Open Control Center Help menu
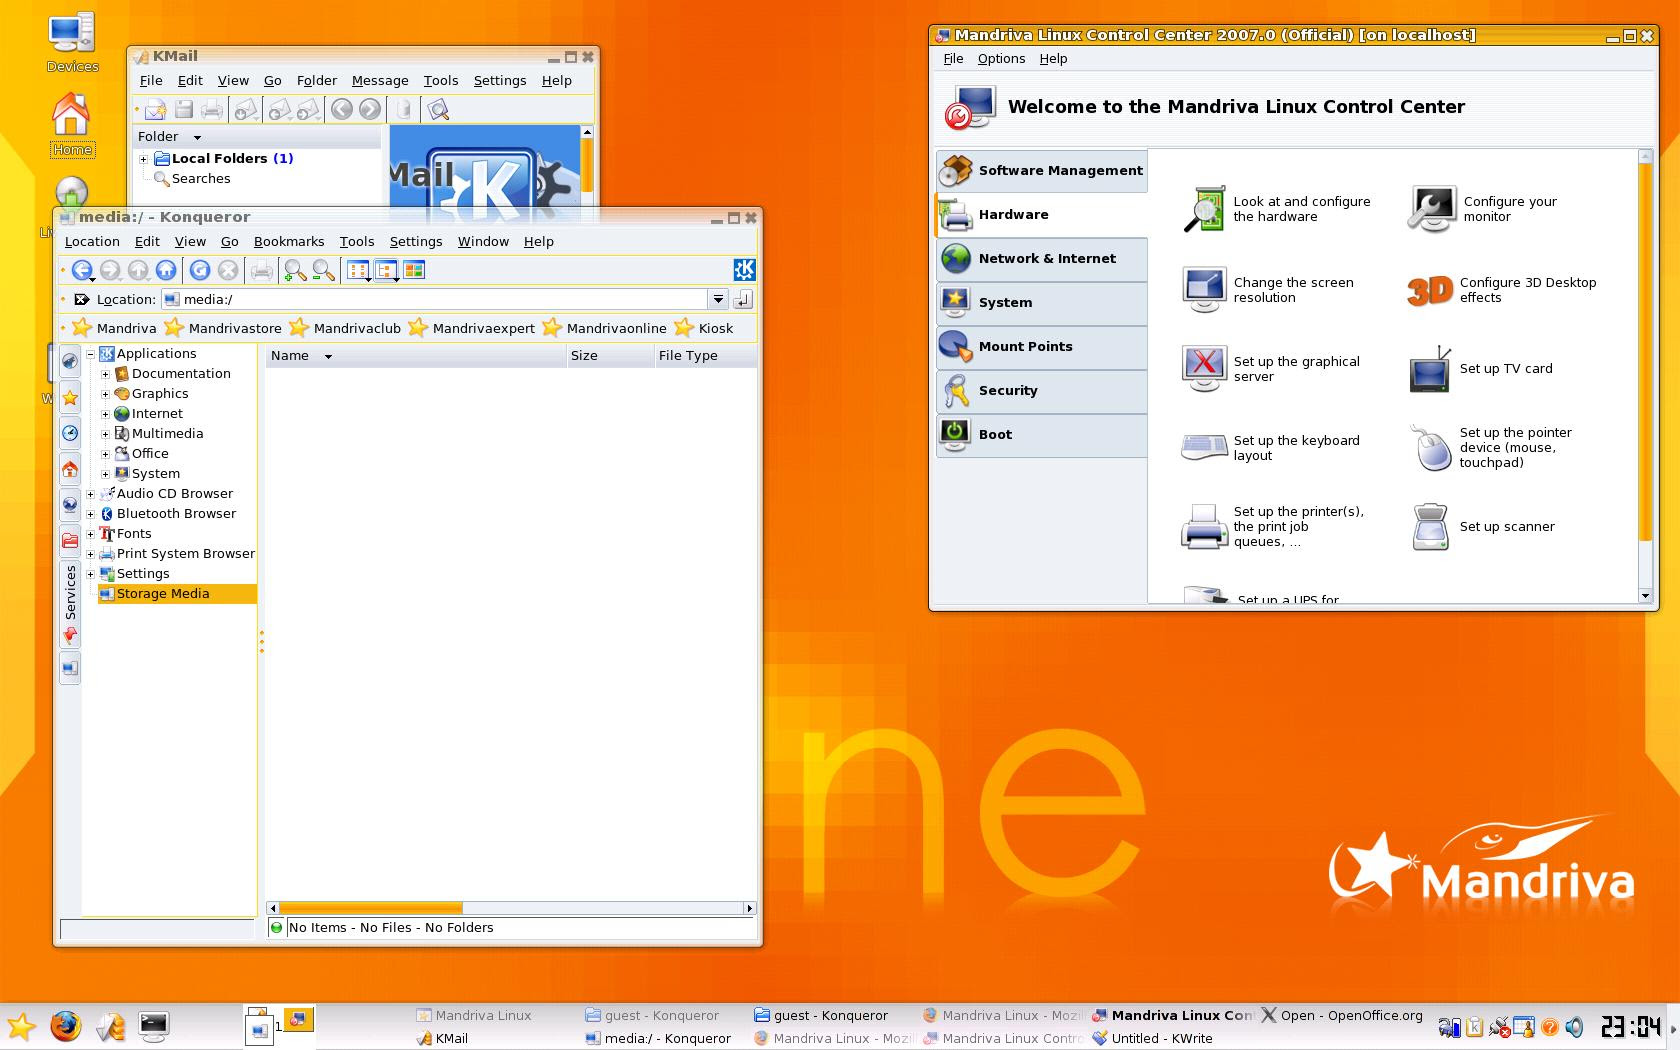1680x1050 pixels. pyautogui.click(x=1053, y=58)
